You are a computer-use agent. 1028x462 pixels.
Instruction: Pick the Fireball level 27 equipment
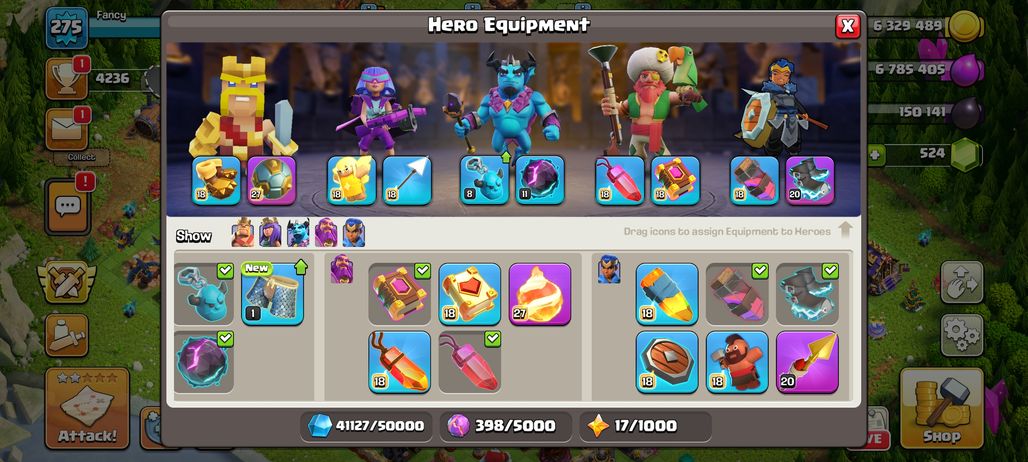click(x=540, y=294)
